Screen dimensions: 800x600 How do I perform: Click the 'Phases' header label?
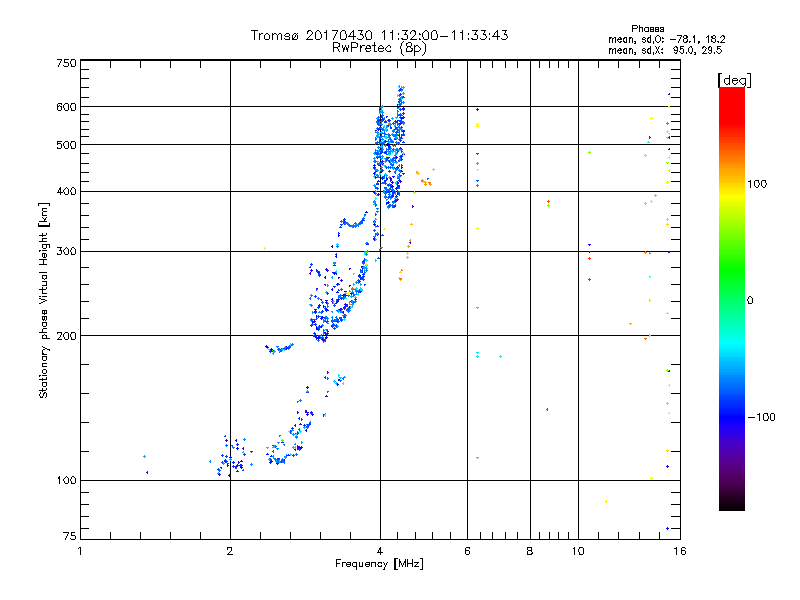[x=647, y=29]
